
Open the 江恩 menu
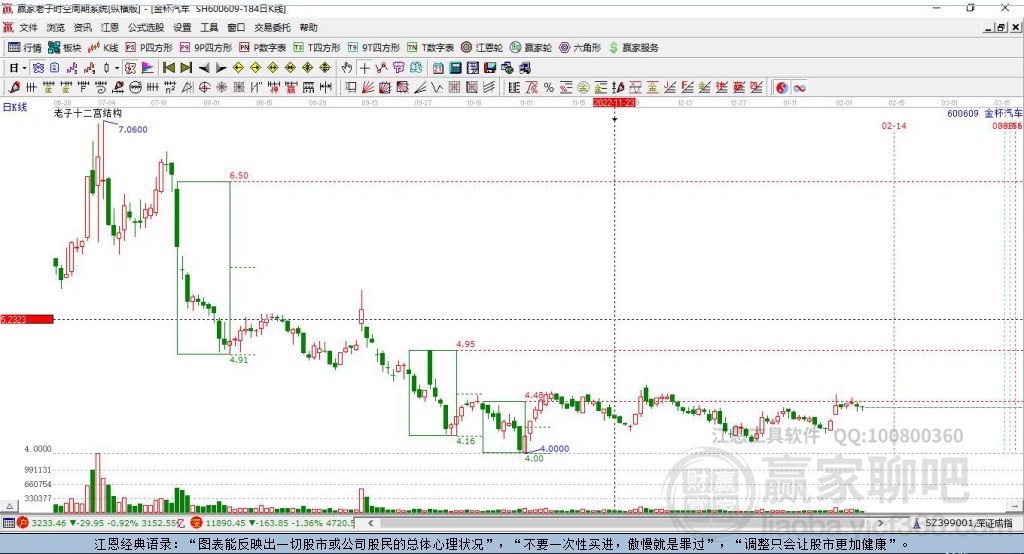(x=110, y=27)
